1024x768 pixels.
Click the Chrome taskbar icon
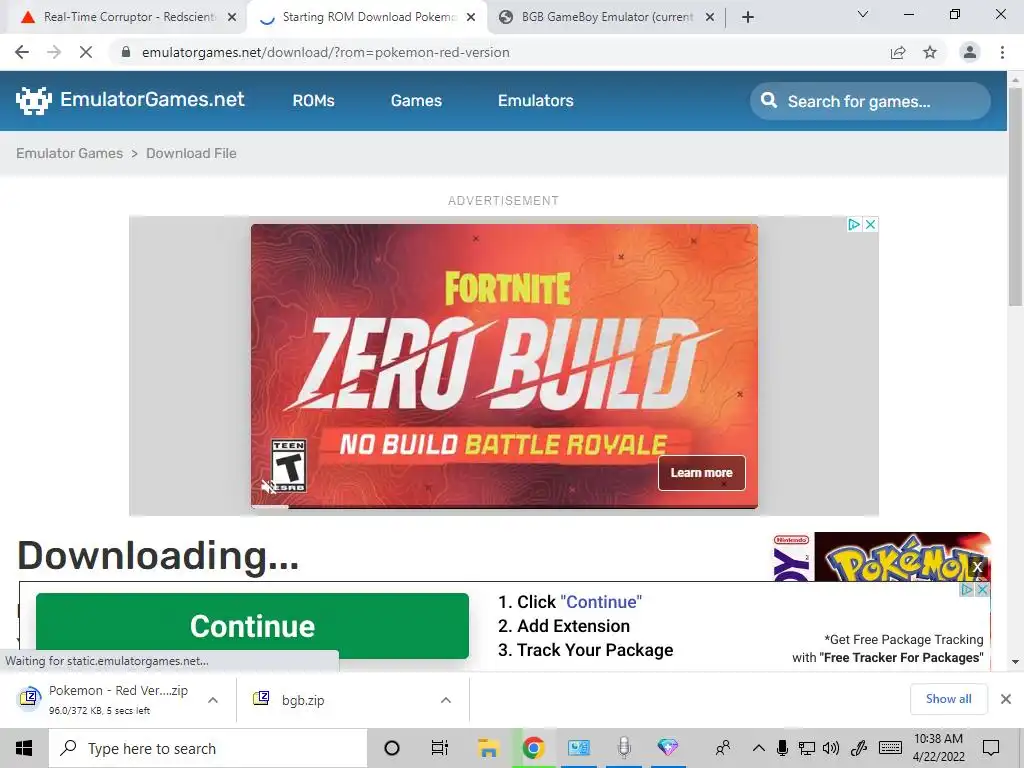click(534, 748)
